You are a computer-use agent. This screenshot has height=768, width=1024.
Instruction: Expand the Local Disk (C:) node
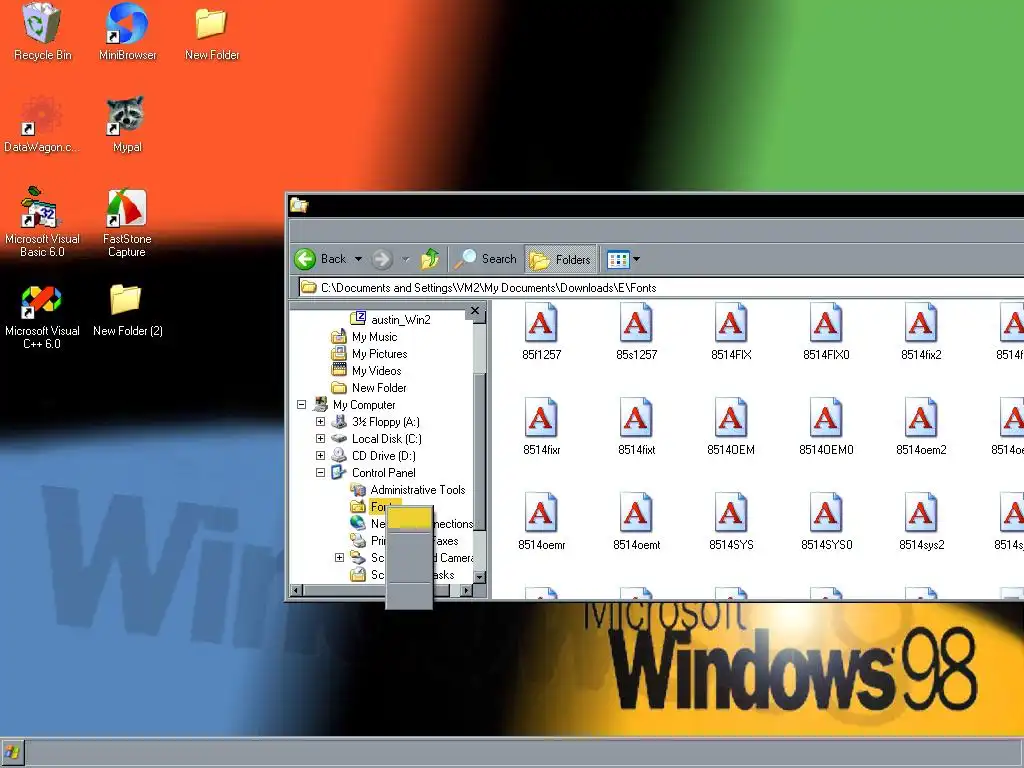coord(321,439)
